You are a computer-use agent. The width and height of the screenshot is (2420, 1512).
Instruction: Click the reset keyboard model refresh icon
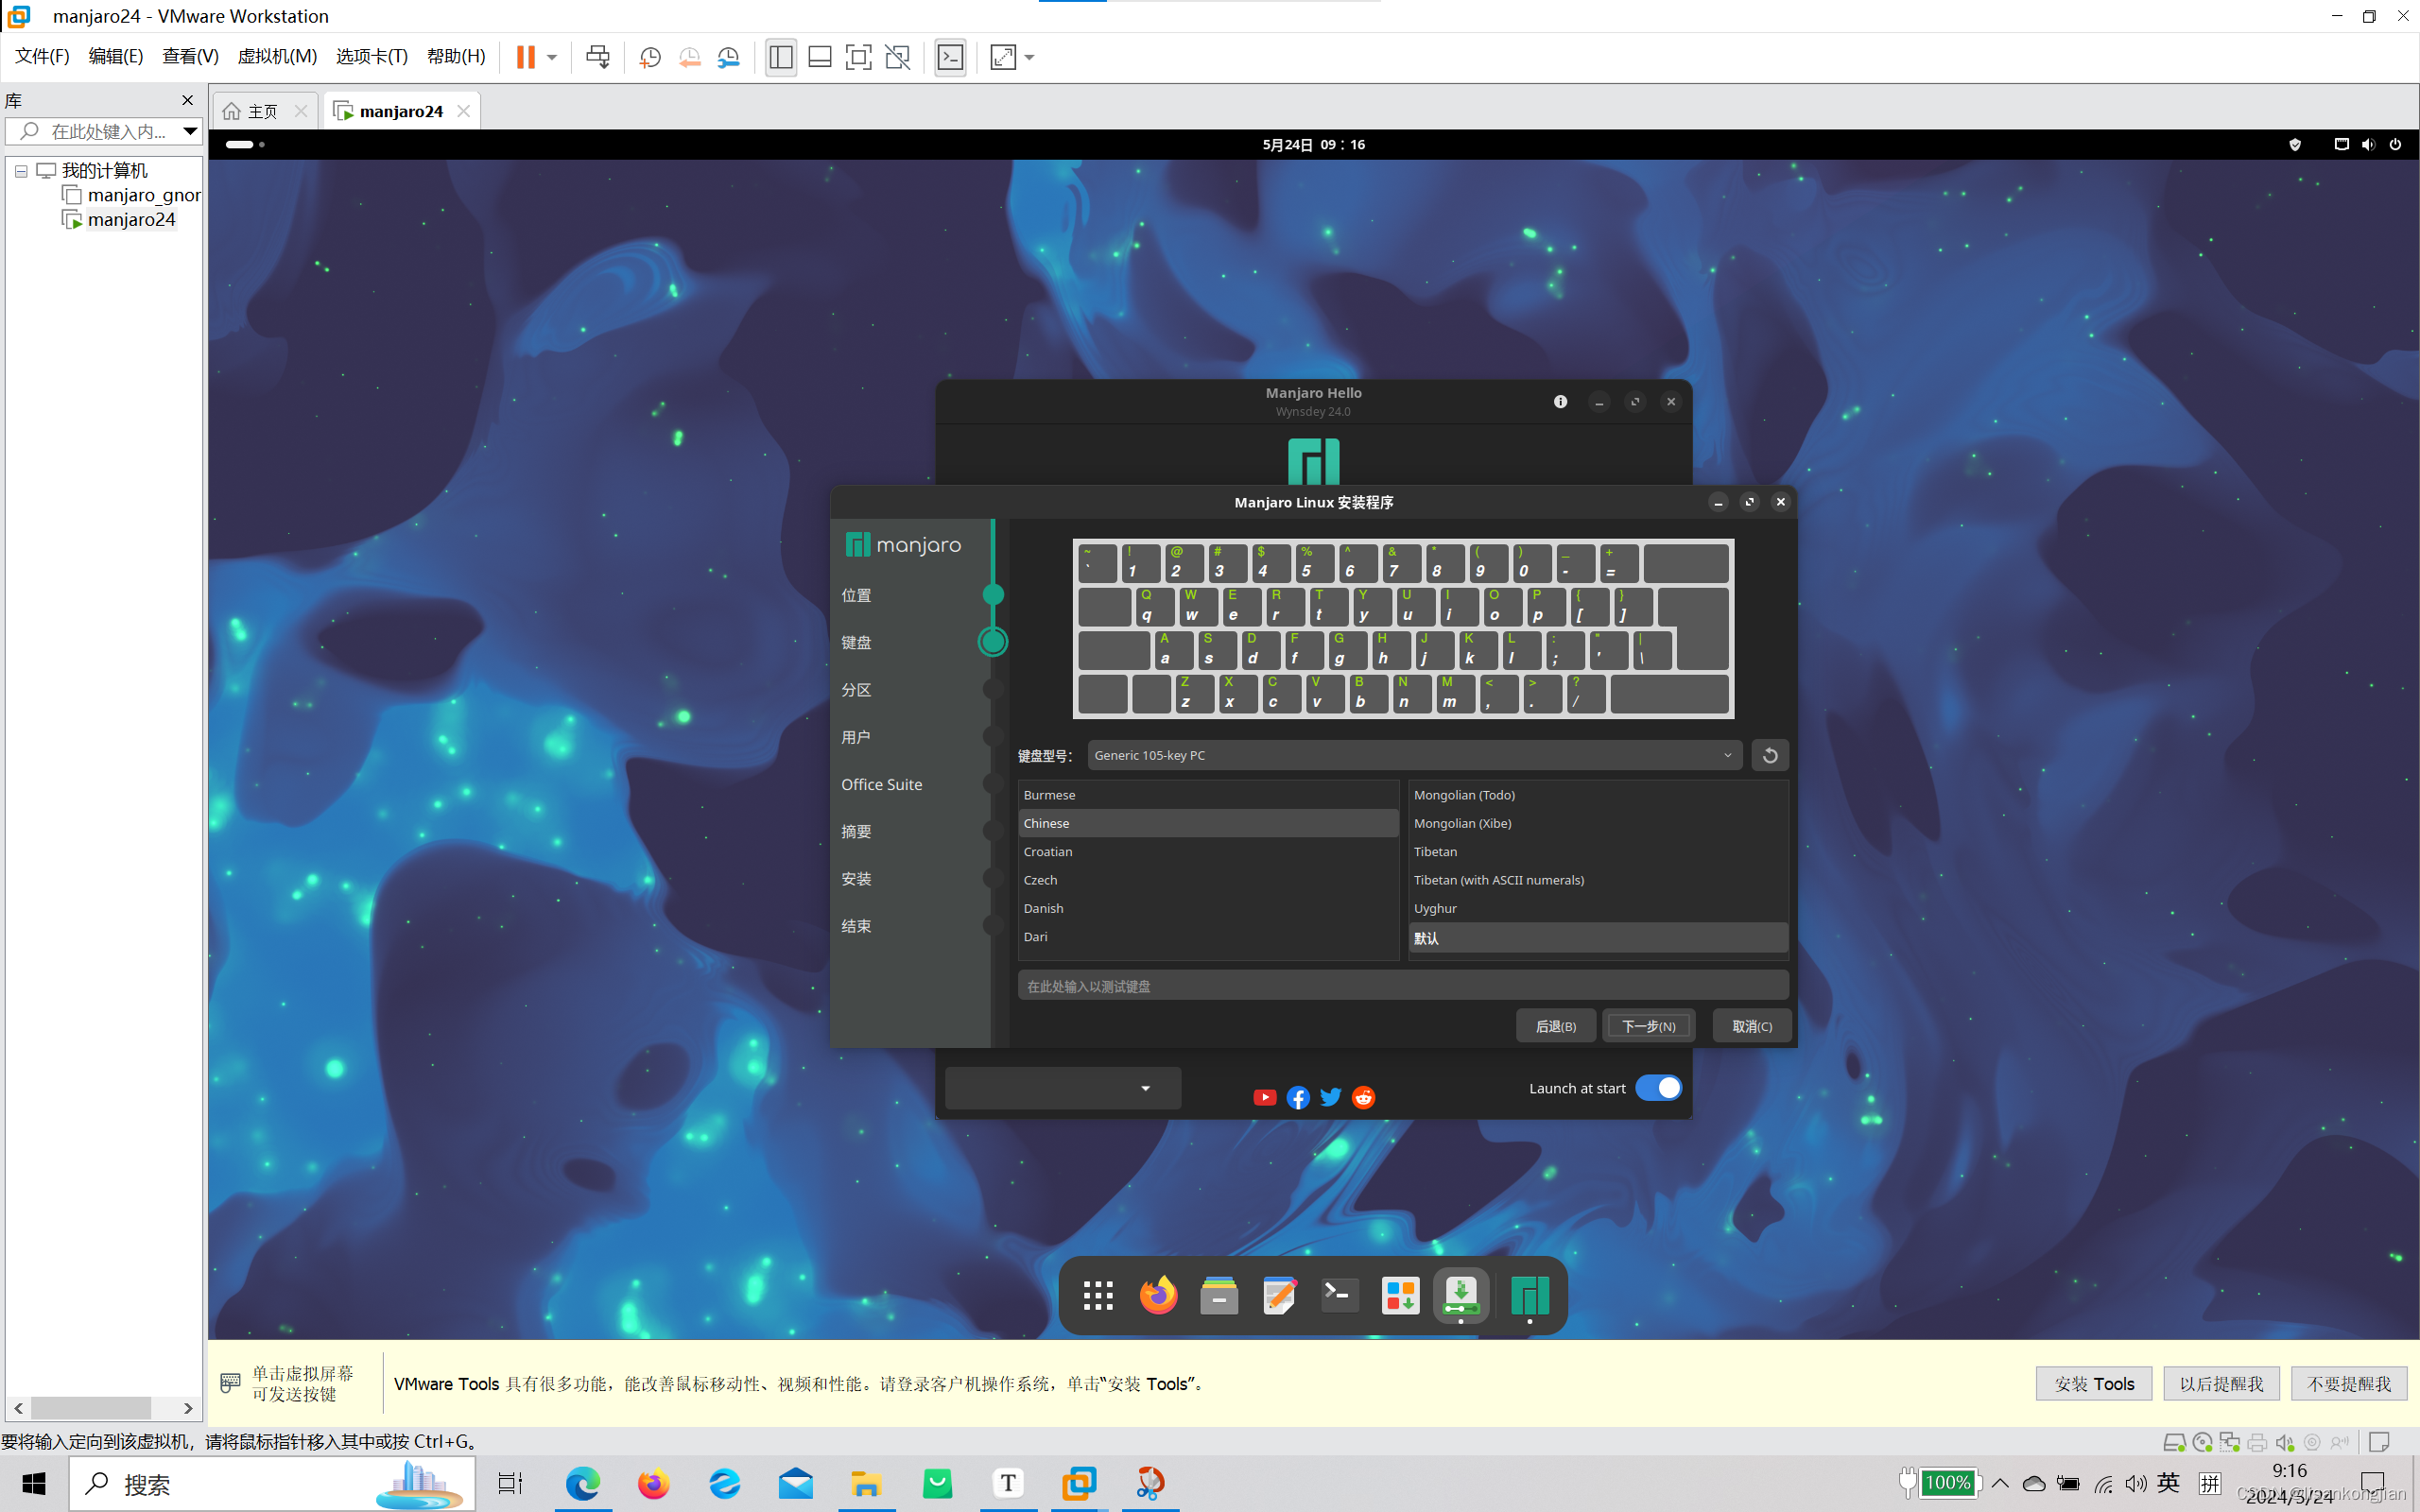[1769, 755]
